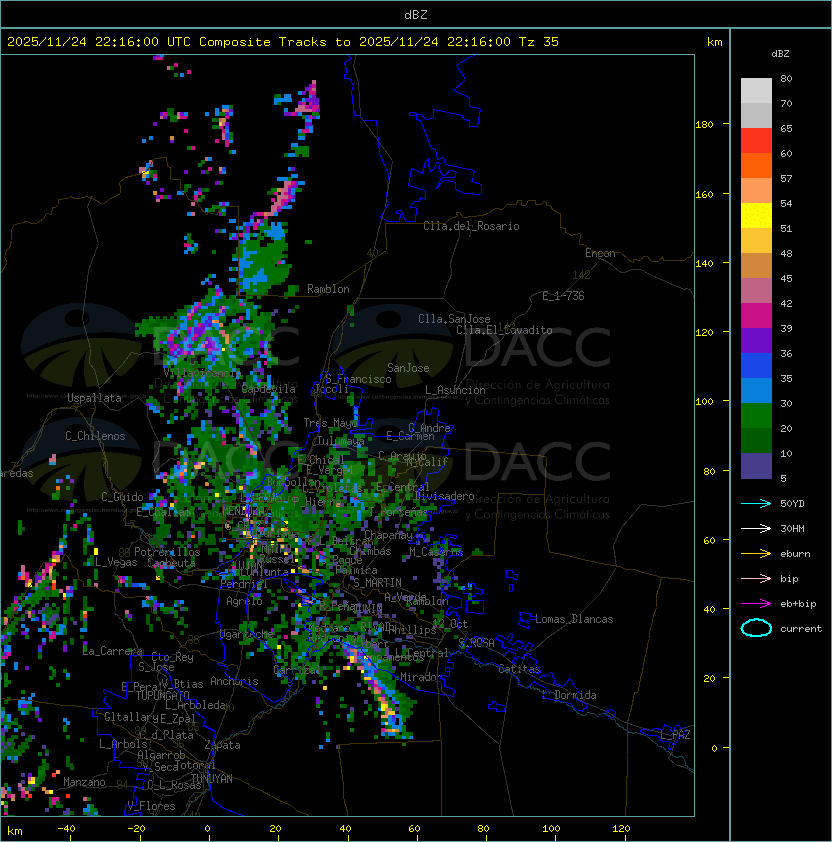Select the 'Zapata' map label
This screenshot has height=842, width=832.
[222, 745]
